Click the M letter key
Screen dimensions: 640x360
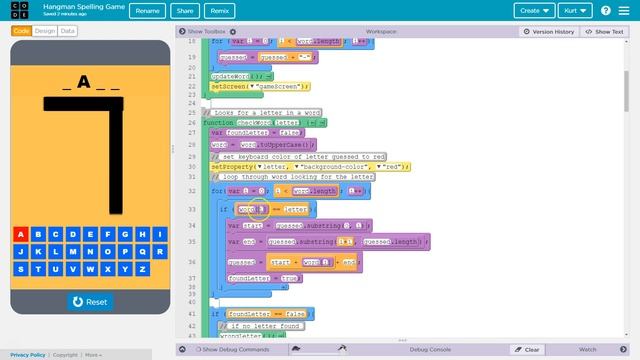[x=73, y=252]
